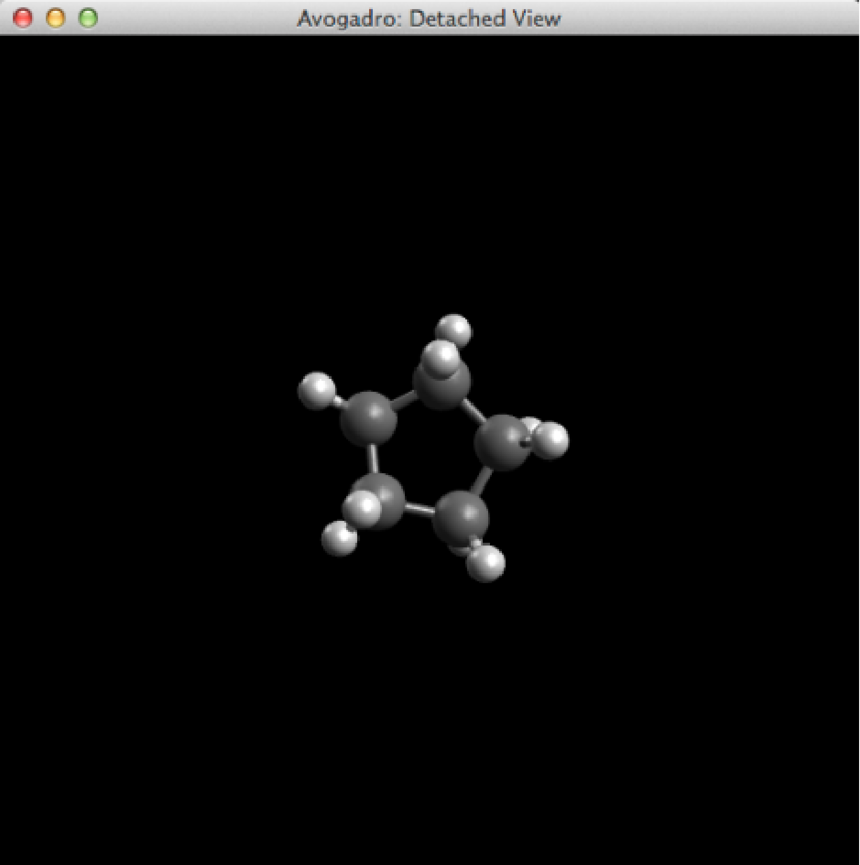Select the hydrogen on the far left

pyautogui.click(x=317, y=390)
